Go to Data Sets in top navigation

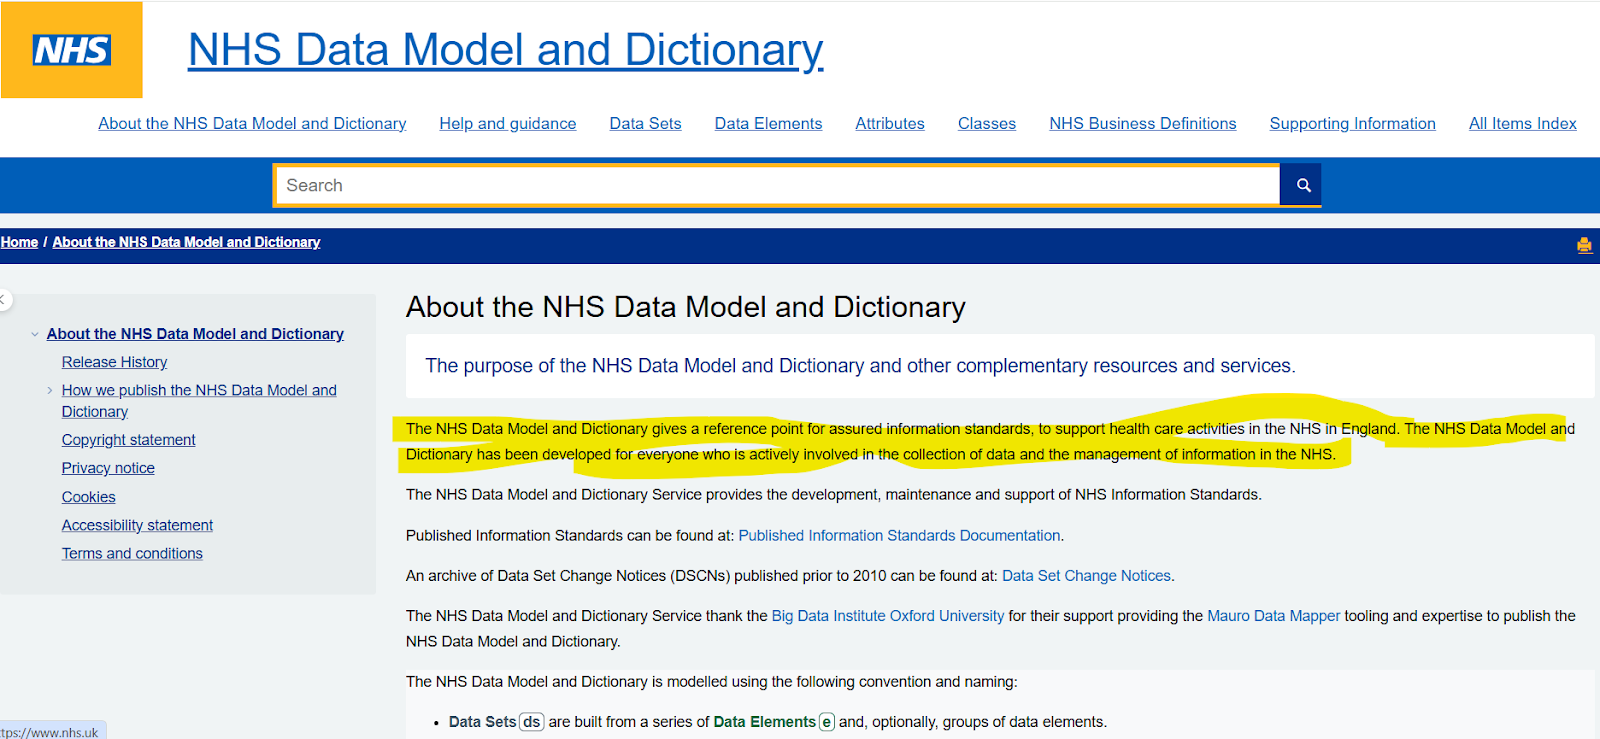[645, 124]
